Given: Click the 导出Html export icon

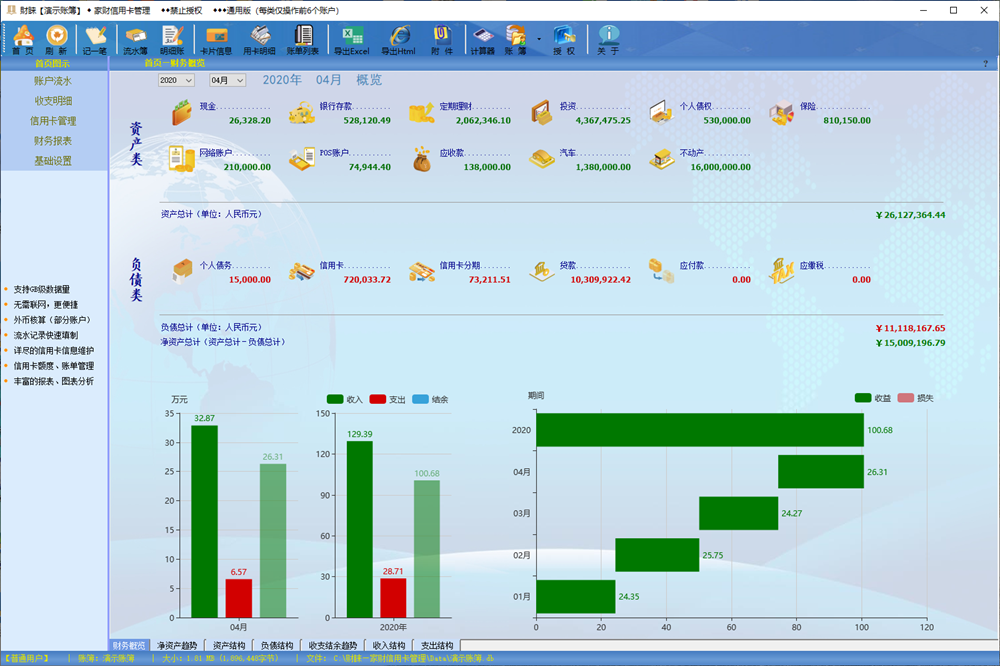Looking at the screenshot, I should (x=398, y=39).
